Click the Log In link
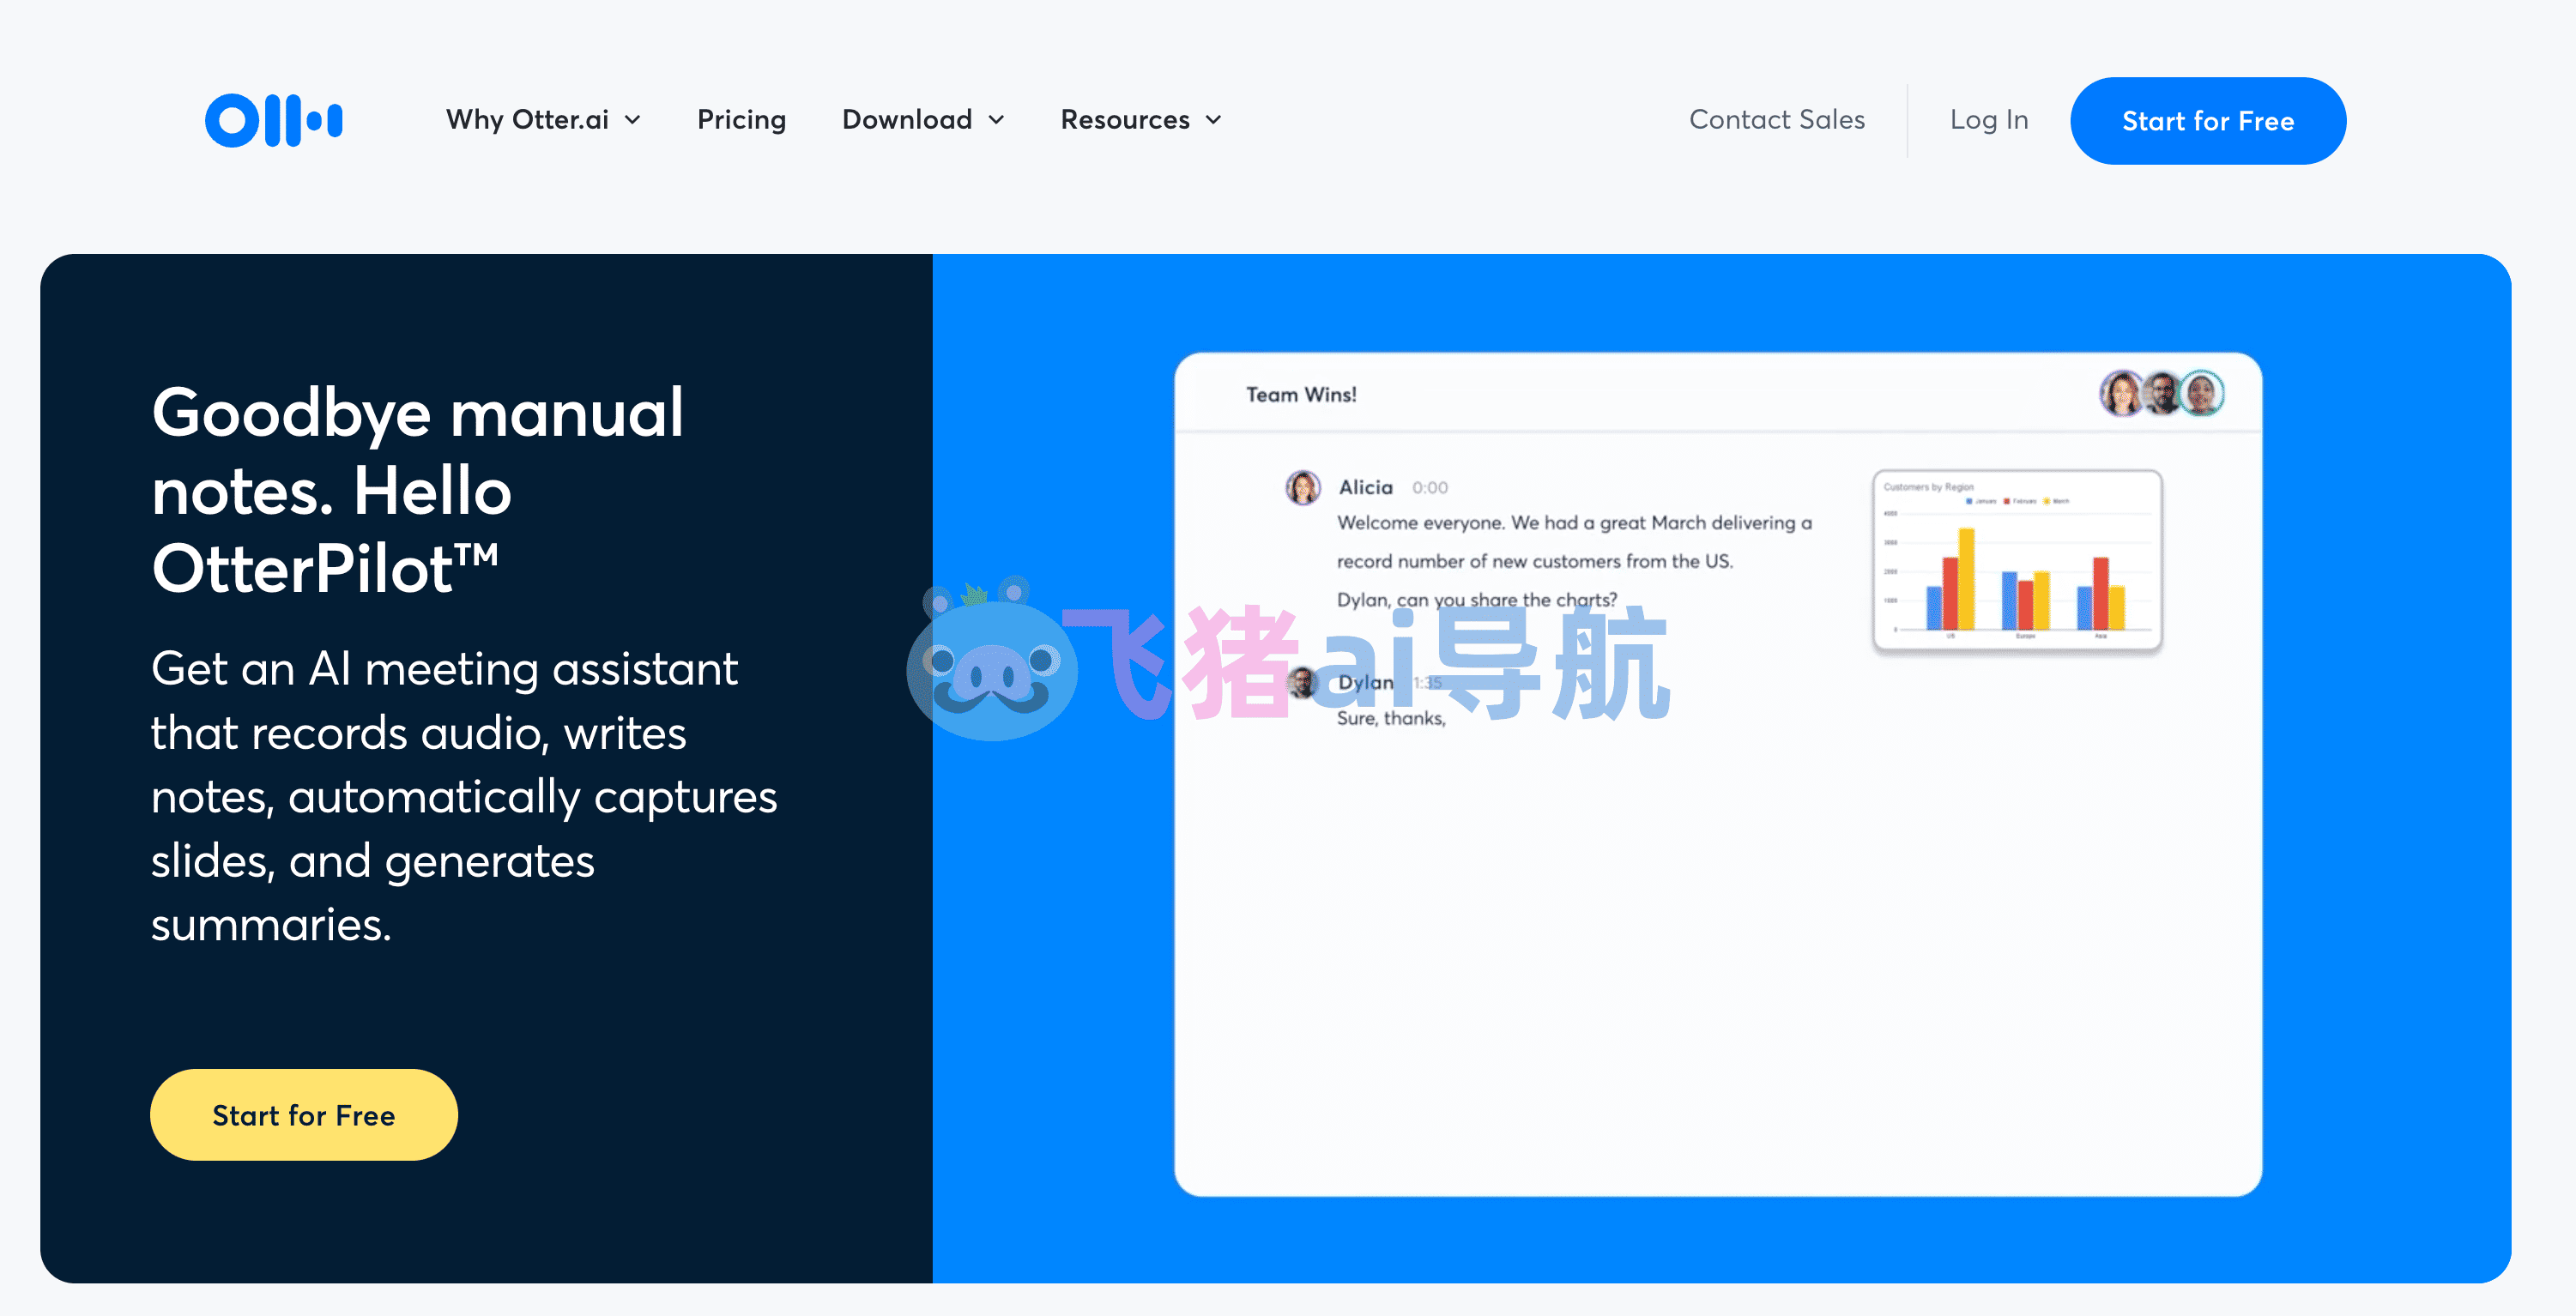Screen dimensions: 2576x1316 (1988, 120)
